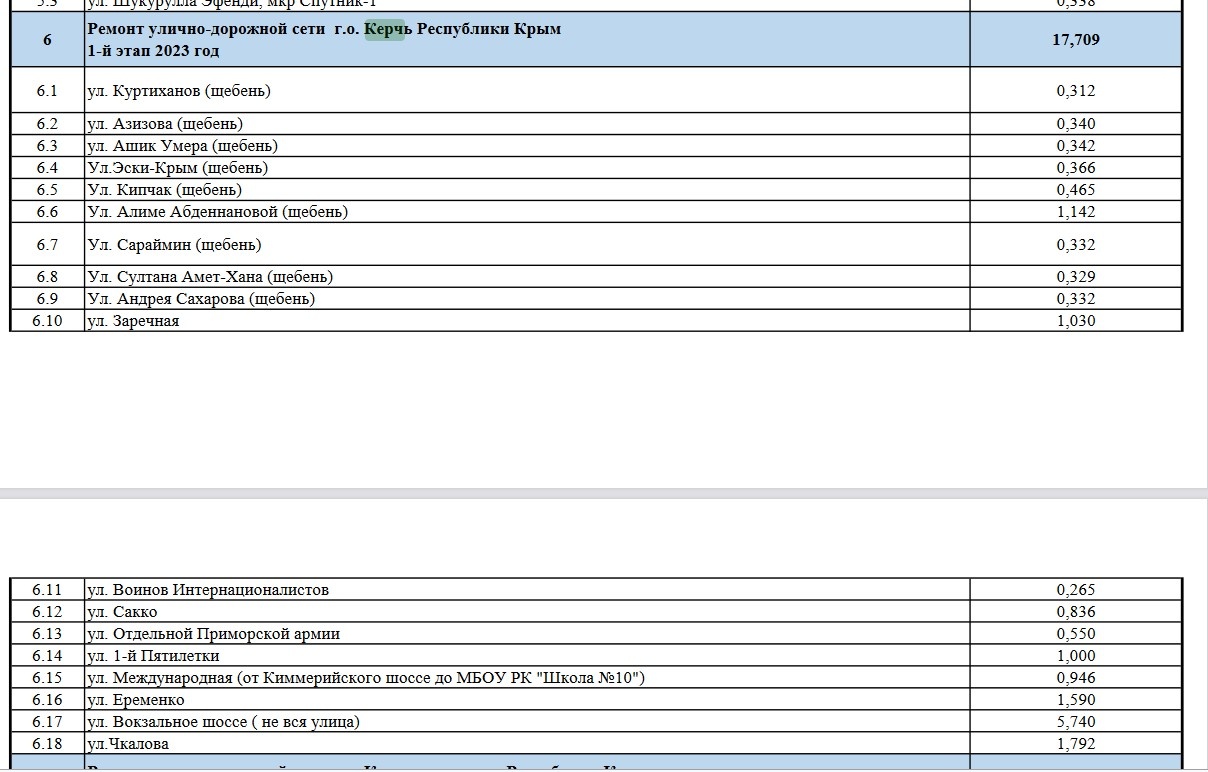Viewport: 1208px width, 772px height.
Task: Select row number 6.9 cell
Action: coord(47,299)
